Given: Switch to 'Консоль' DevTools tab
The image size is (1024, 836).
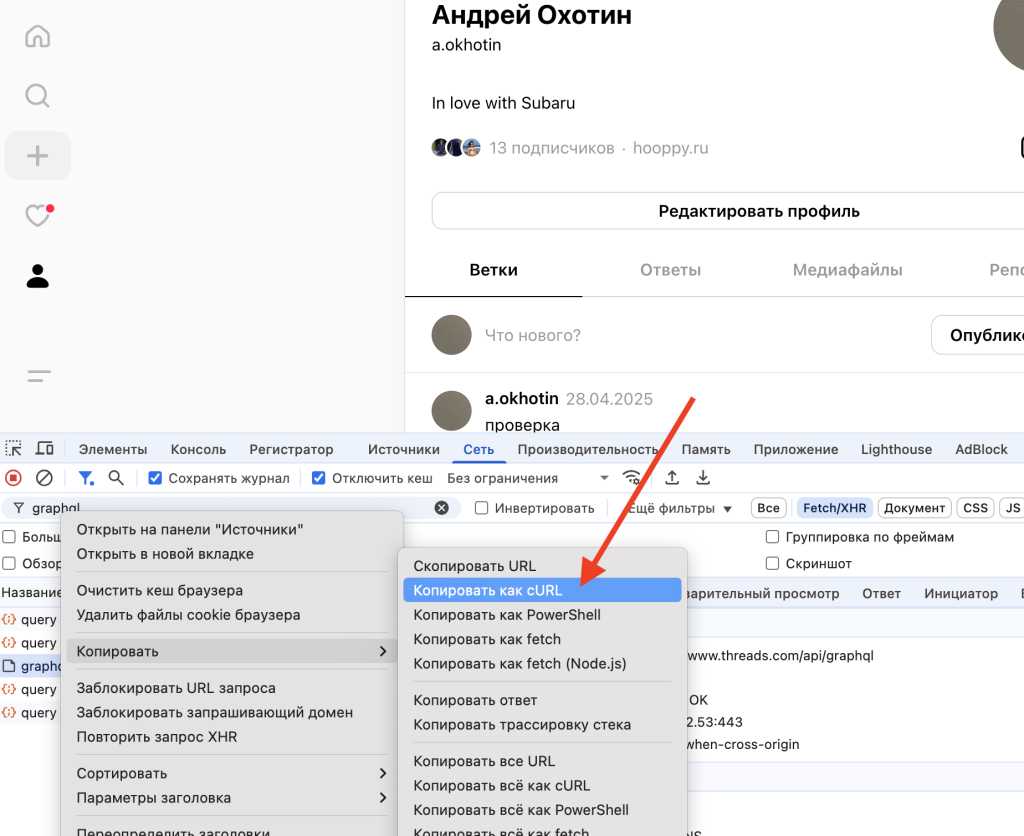Looking at the screenshot, I should tap(198, 449).
